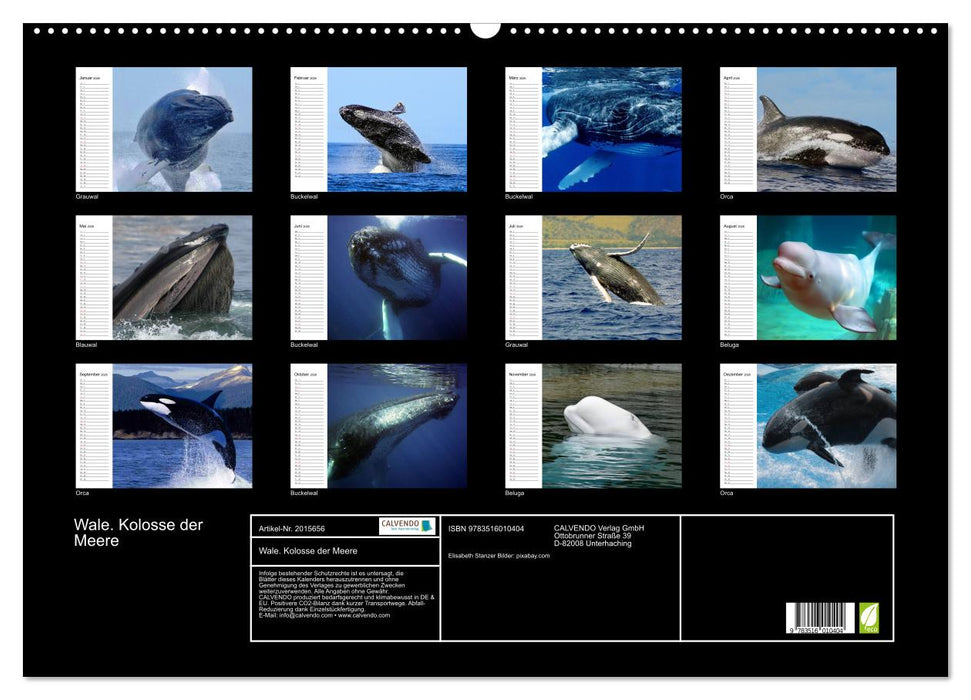Expand the Juli month header
The width and height of the screenshot is (971, 700).
click(x=517, y=226)
